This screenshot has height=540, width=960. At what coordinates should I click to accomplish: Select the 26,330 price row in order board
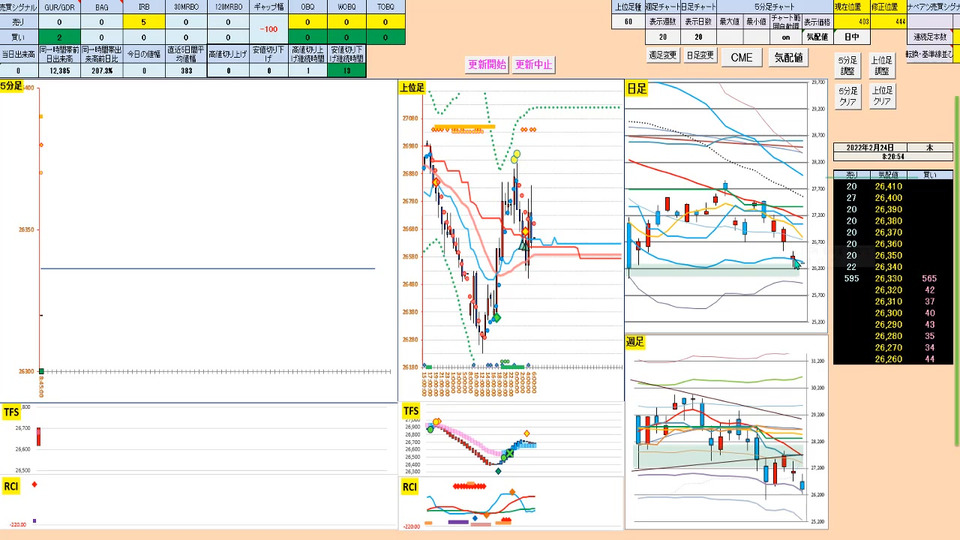pos(893,279)
